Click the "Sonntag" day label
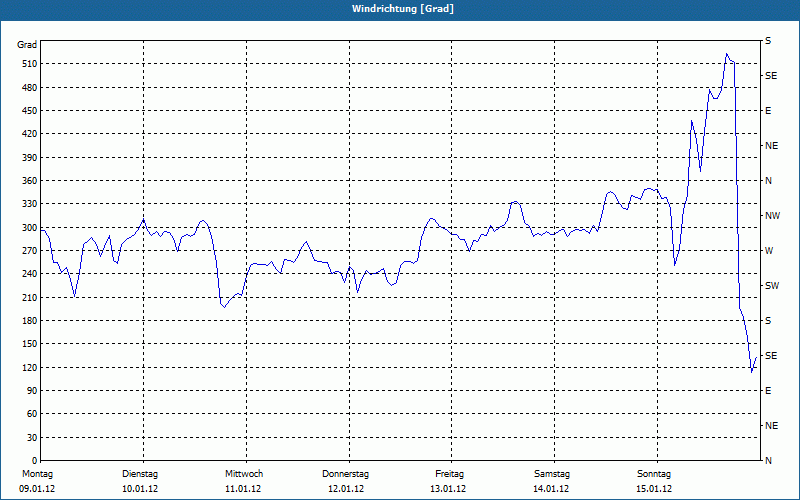The height and width of the screenshot is (500, 800). tap(654, 474)
